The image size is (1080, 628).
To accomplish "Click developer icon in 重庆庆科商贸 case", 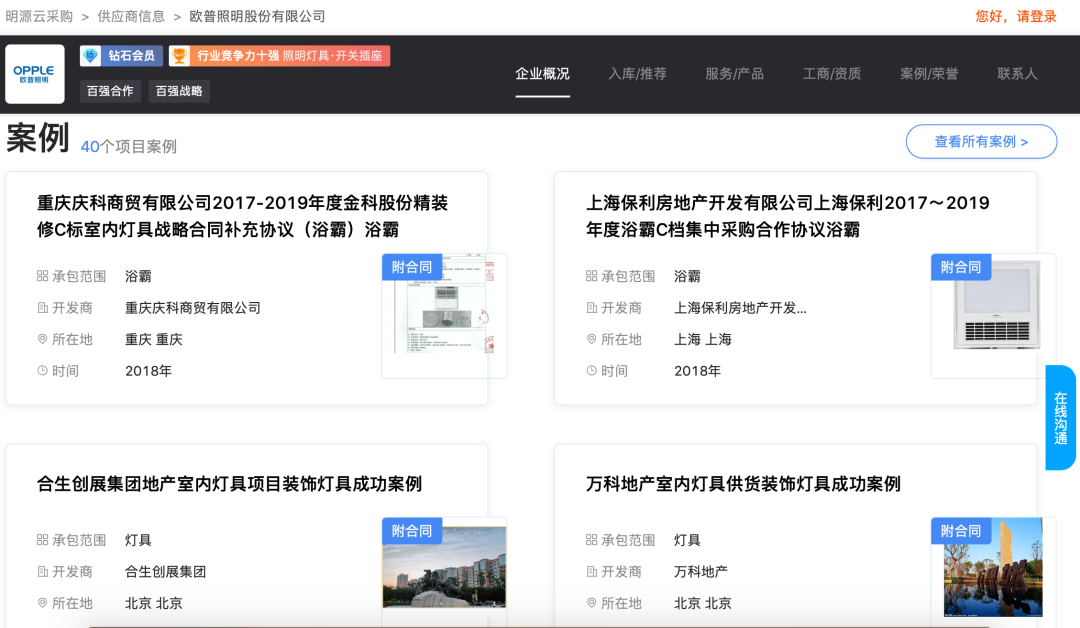I will click(42, 308).
